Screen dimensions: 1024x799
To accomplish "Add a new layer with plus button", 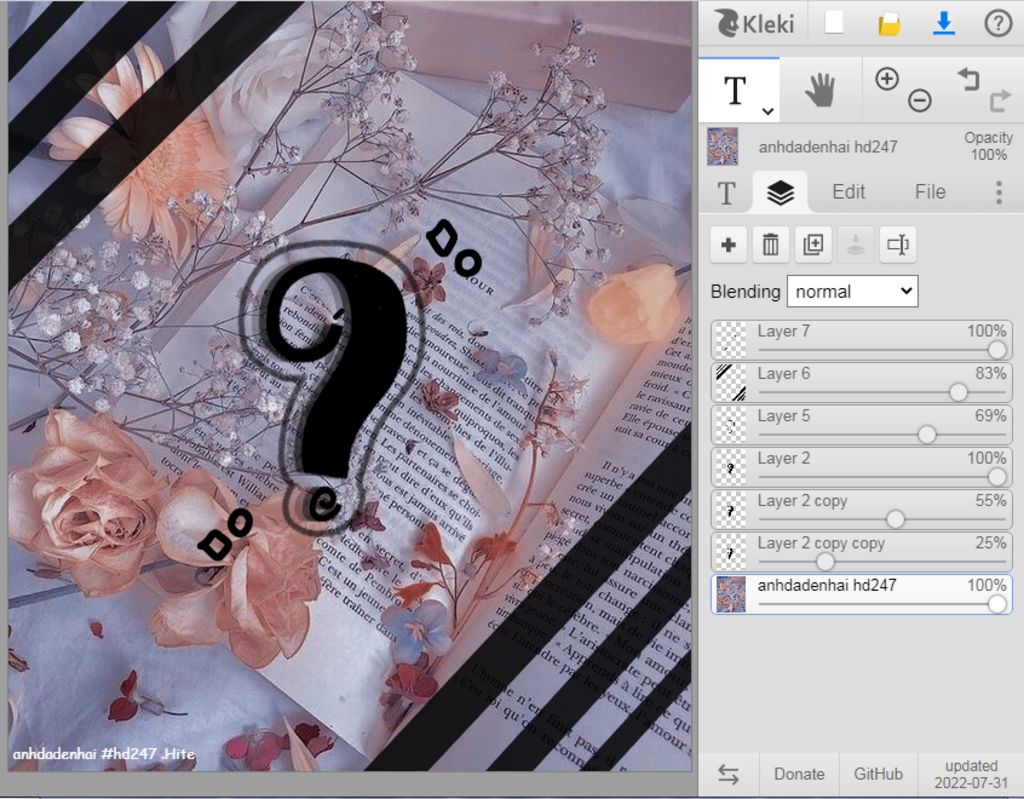I will [x=728, y=245].
